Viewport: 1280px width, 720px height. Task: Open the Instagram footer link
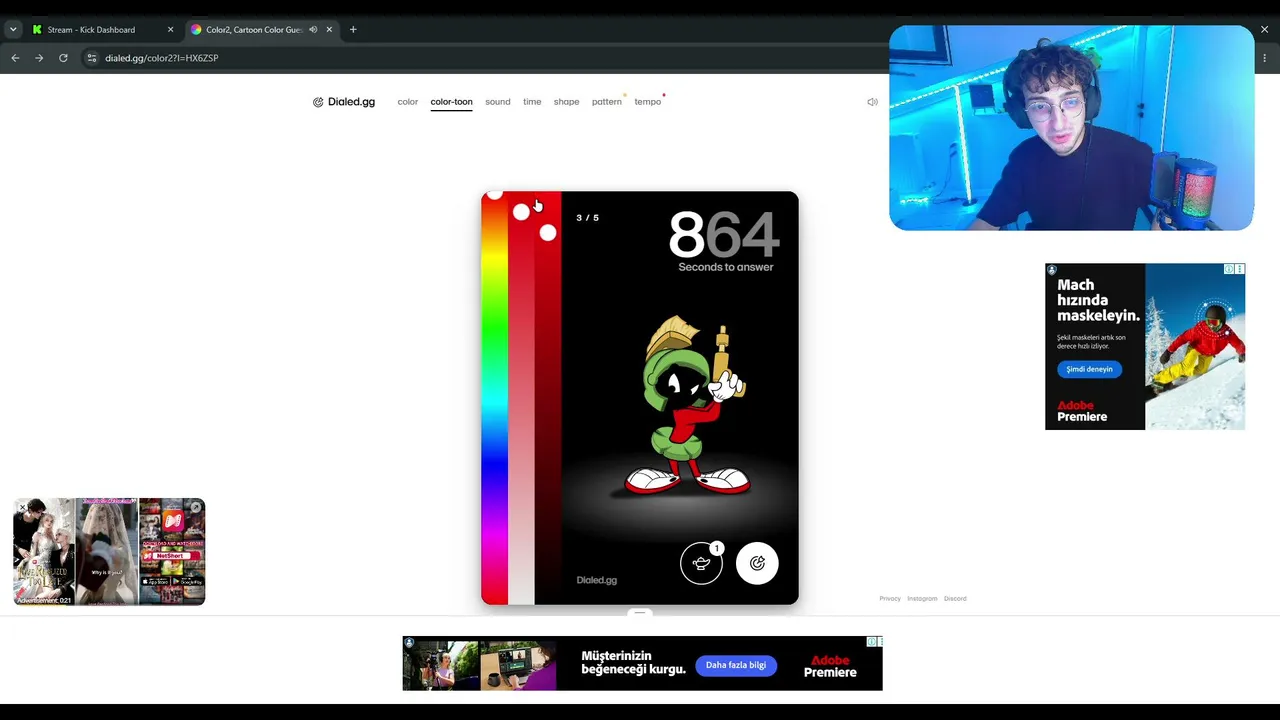922,599
